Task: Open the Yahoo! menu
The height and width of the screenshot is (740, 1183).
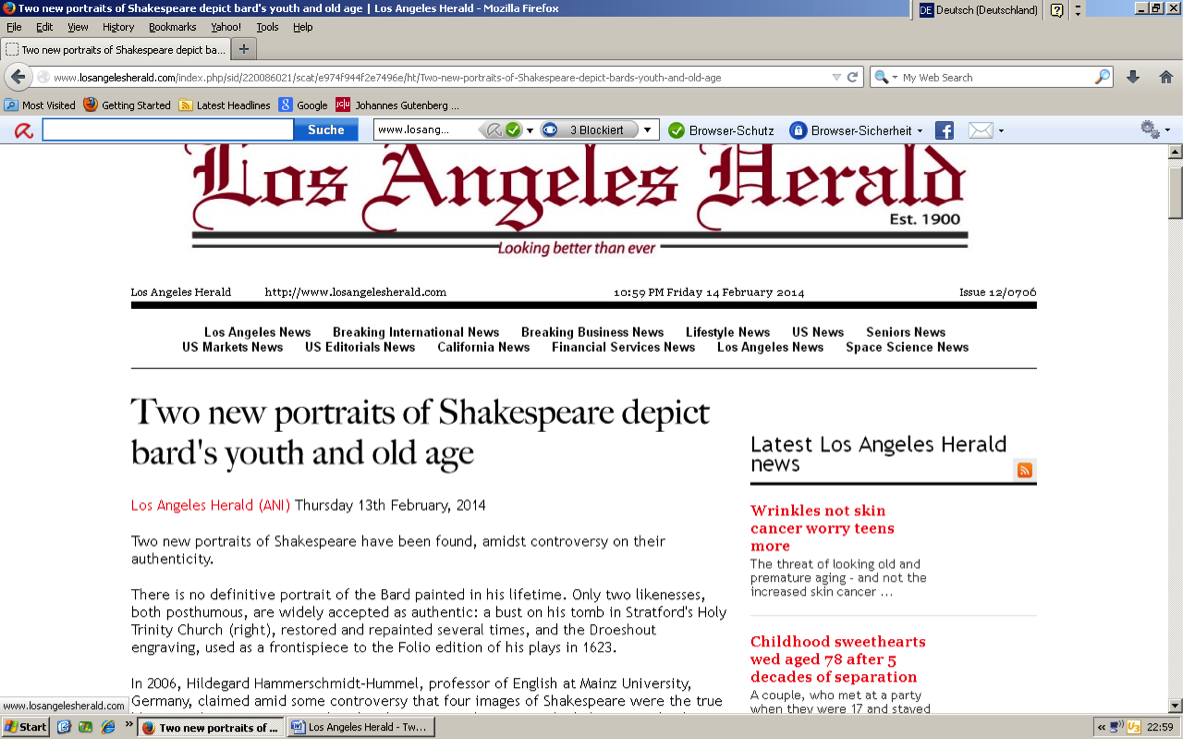Action: click(226, 27)
